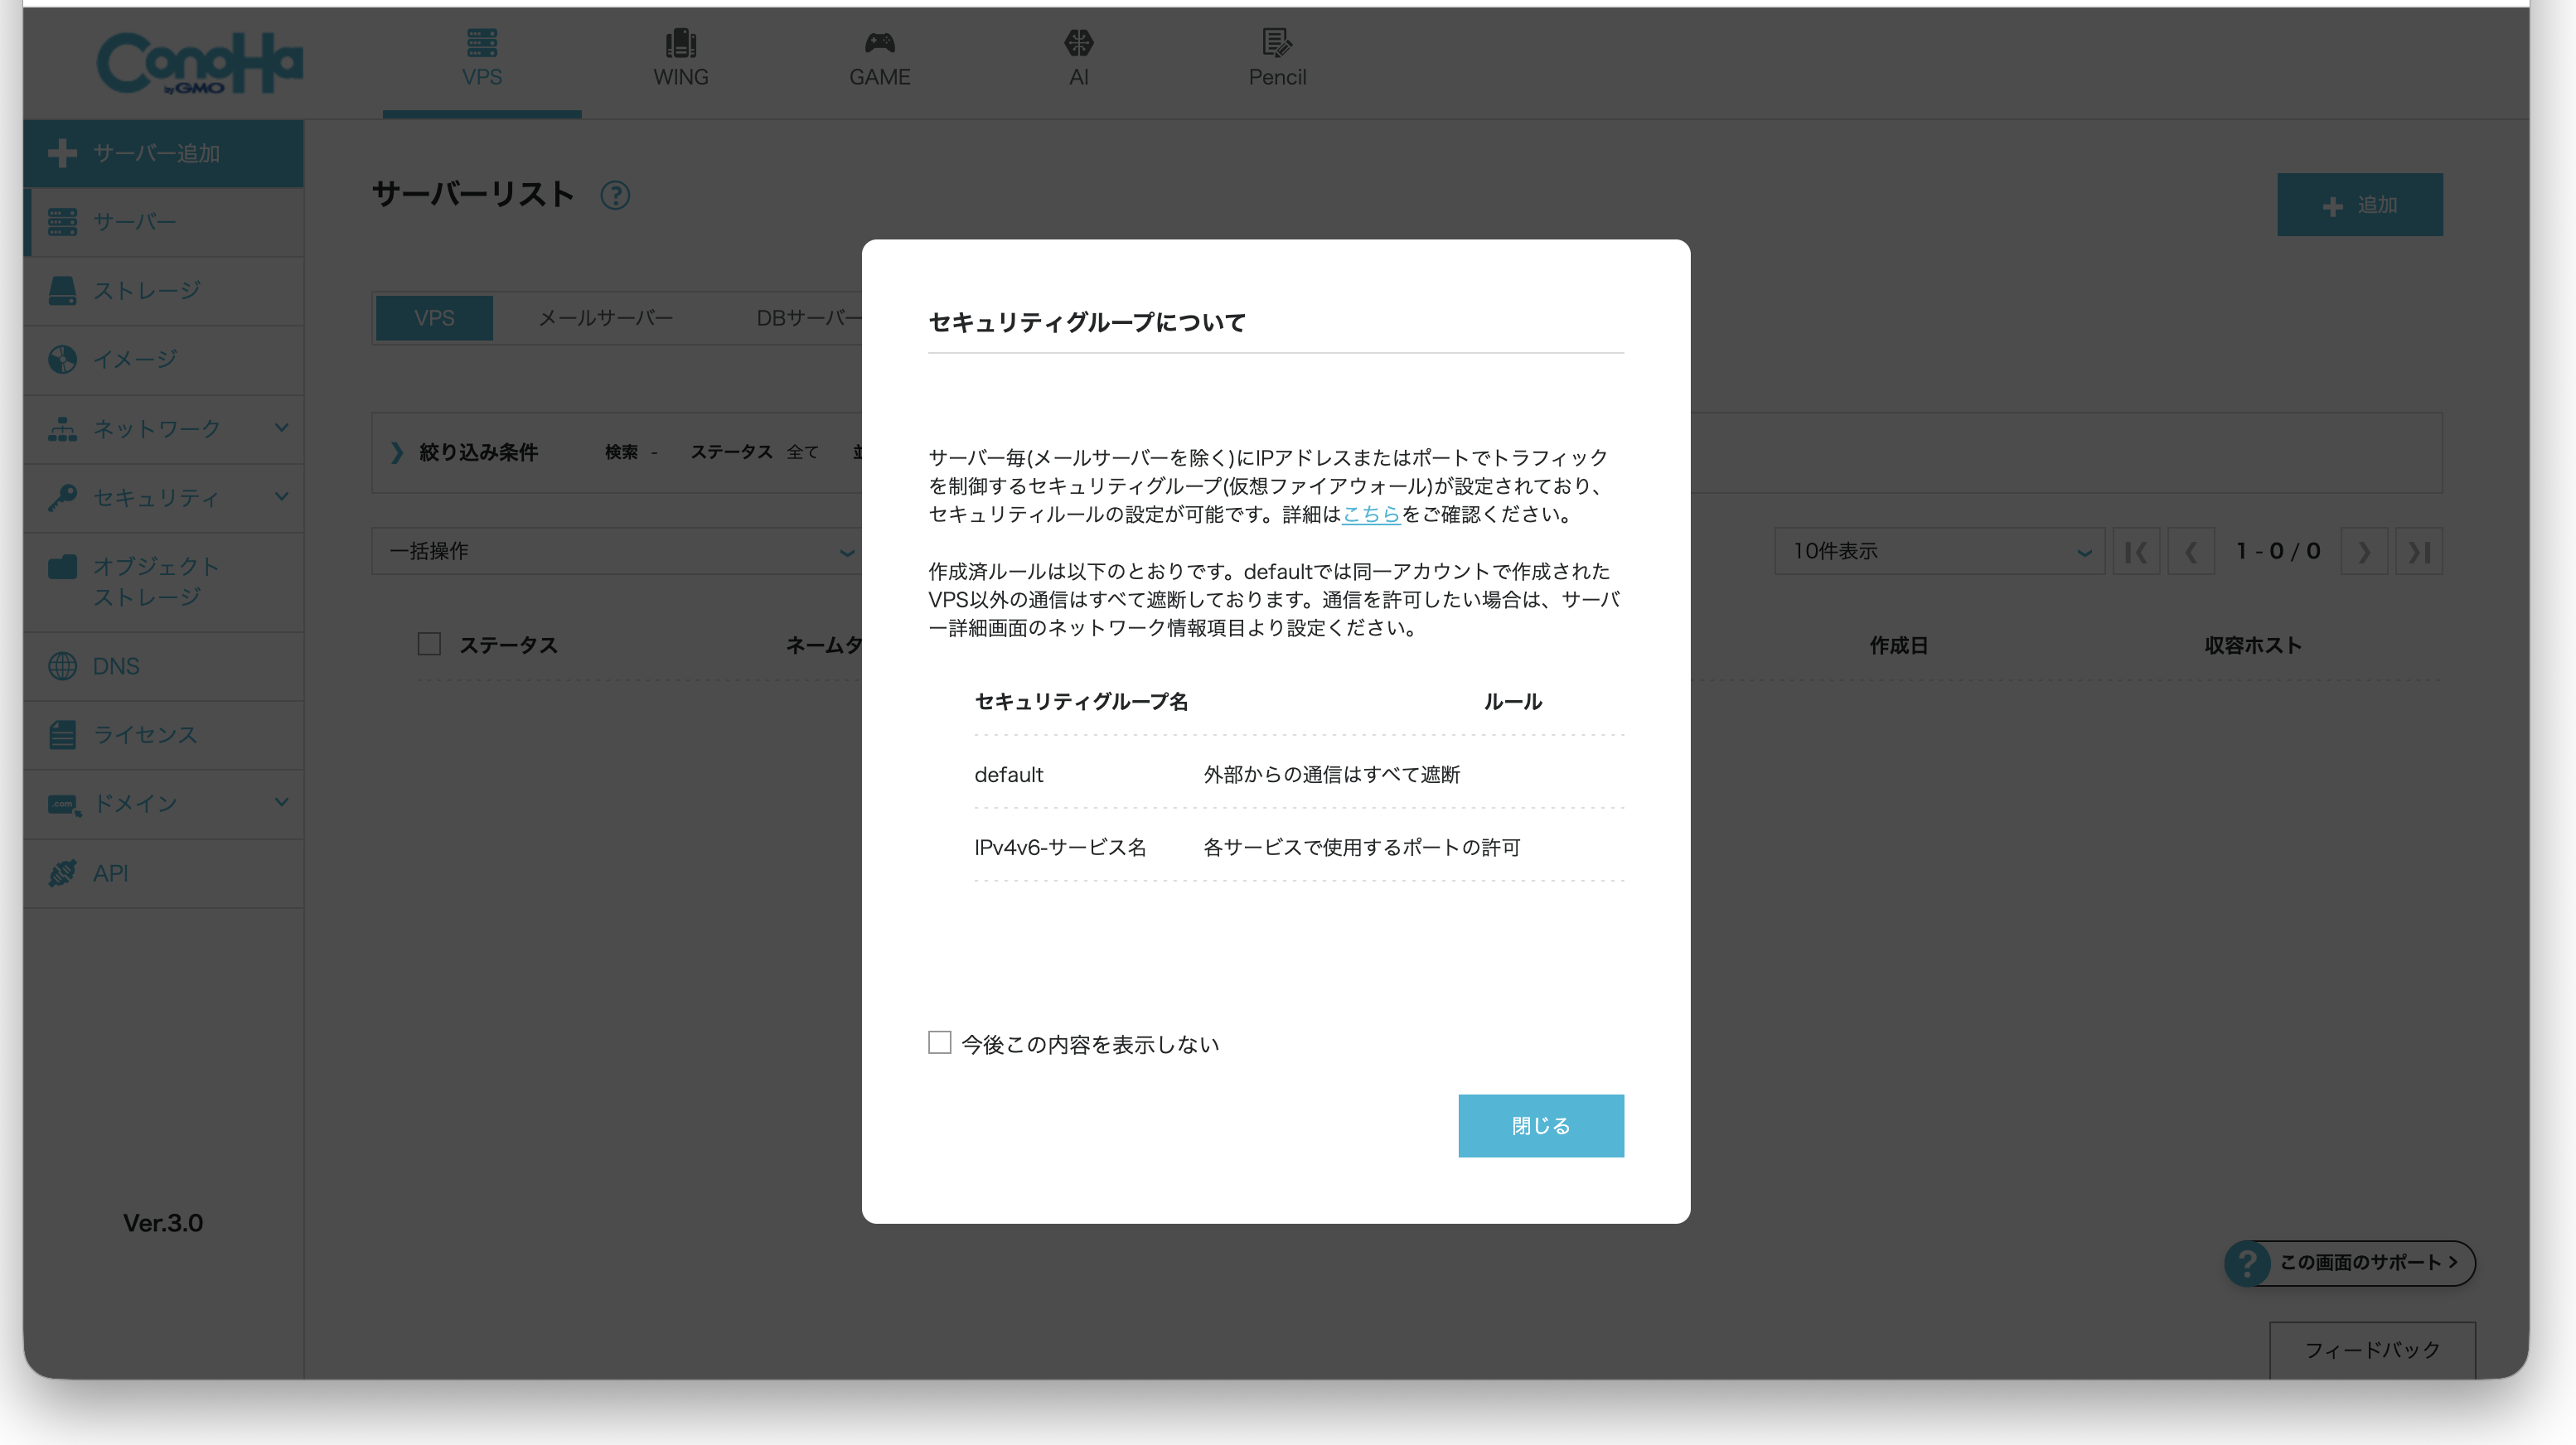
Task: Open the DNS globe icon
Action: [62, 666]
